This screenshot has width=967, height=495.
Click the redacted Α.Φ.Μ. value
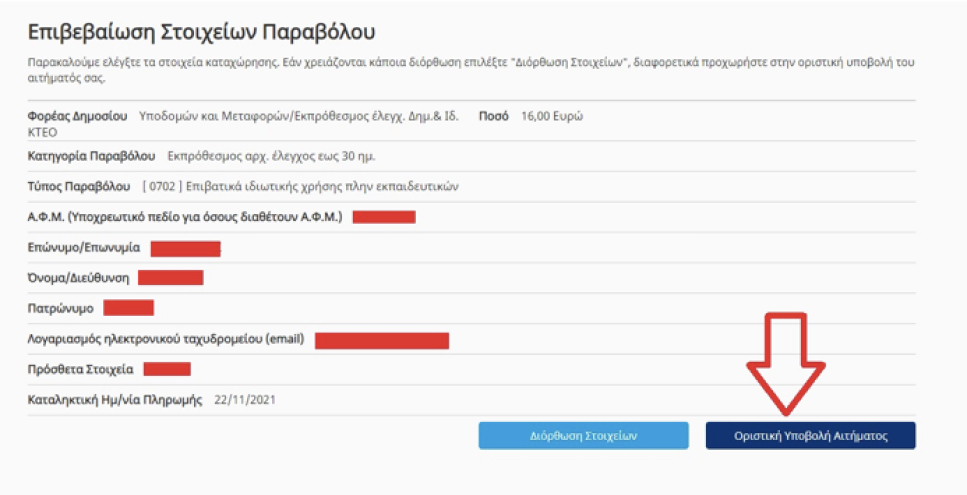tap(383, 217)
